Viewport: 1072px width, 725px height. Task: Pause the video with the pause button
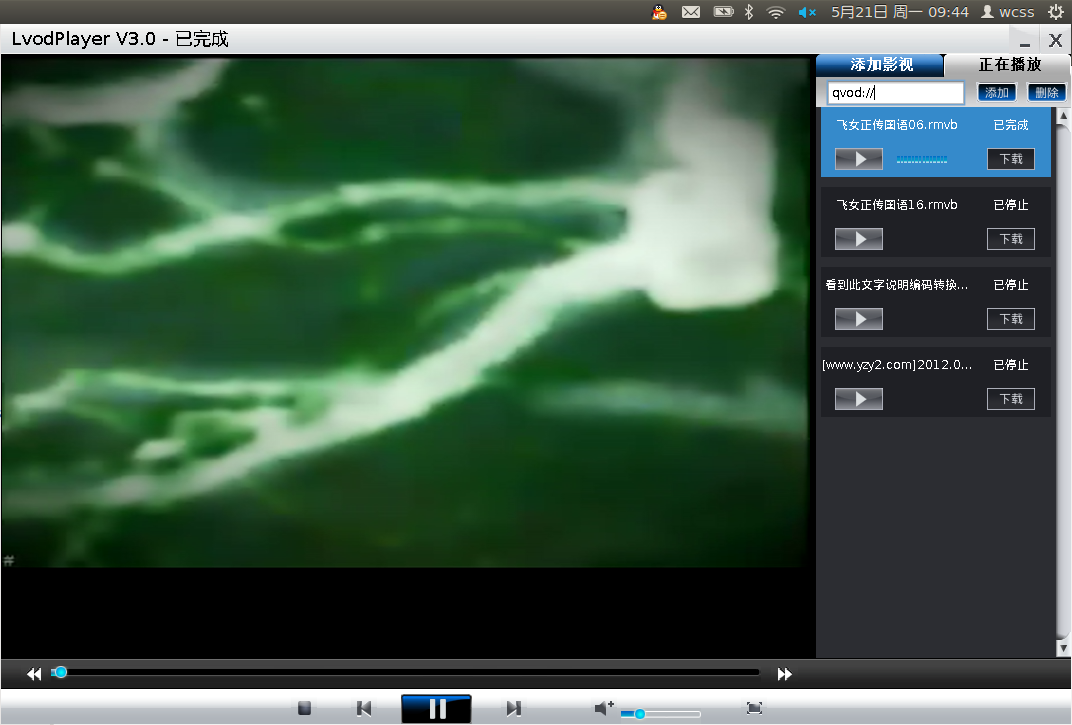point(436,709)
